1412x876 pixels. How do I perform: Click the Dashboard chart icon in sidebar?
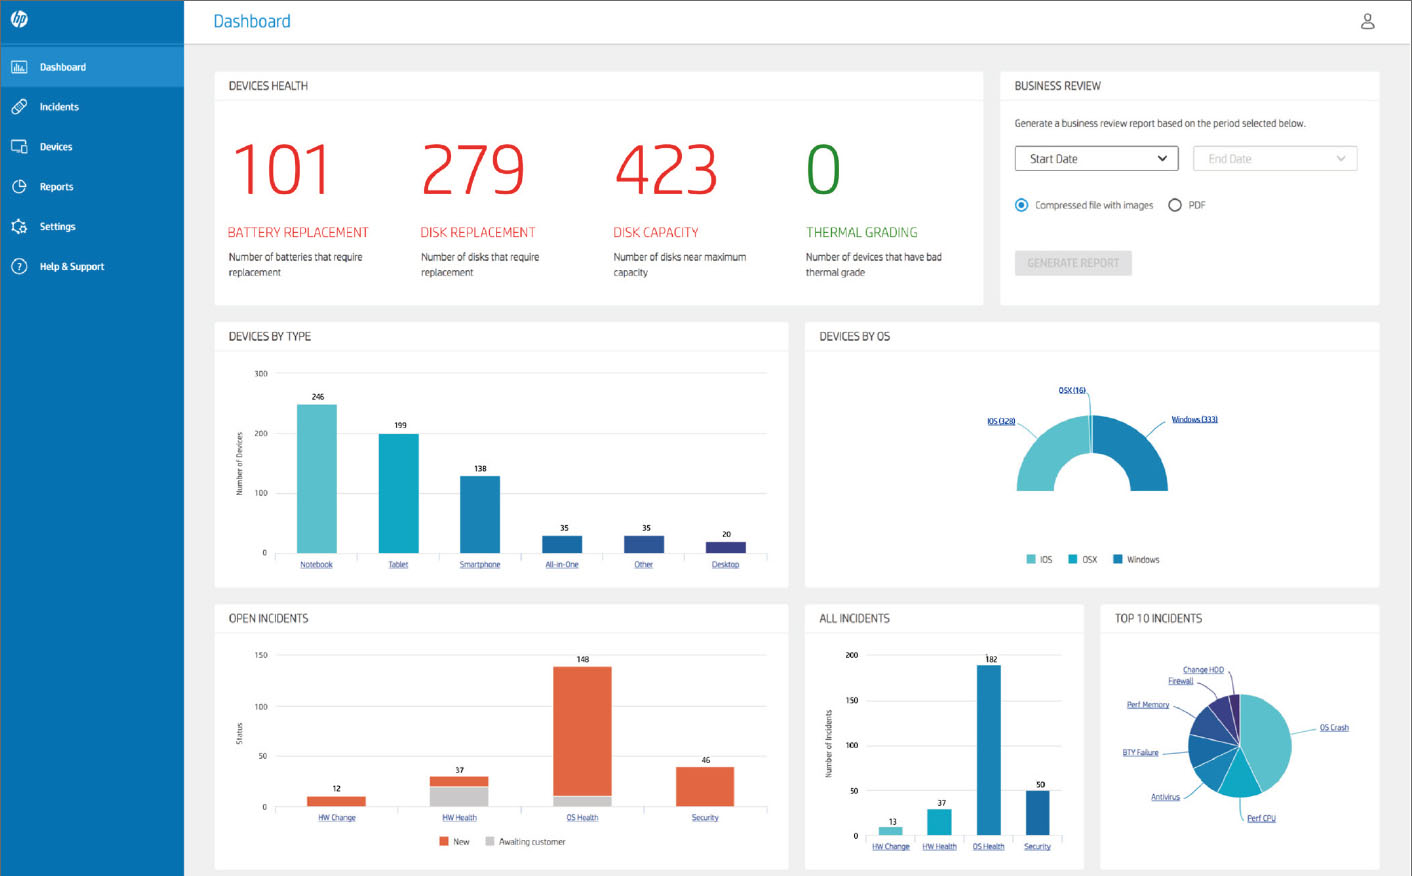19,67
